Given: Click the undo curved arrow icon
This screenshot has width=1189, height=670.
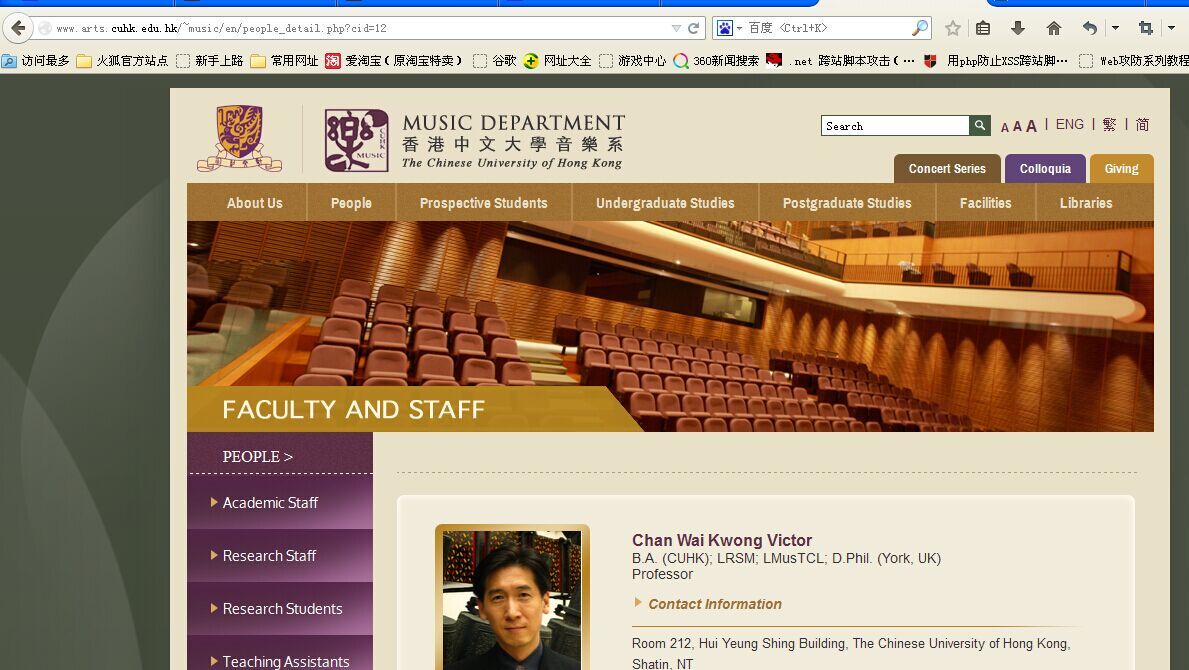Looking at the screenshot, I should [1090, 28].
